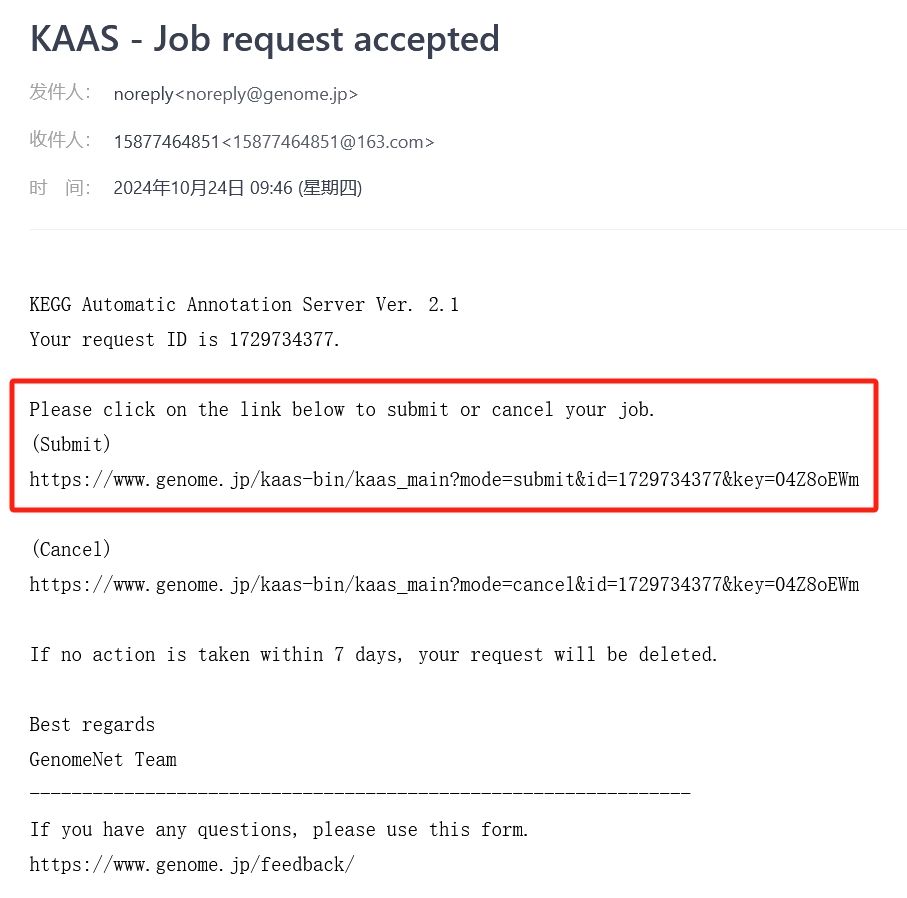Click the 收件人 recipient label
The image size is (907, 898).
60,140
